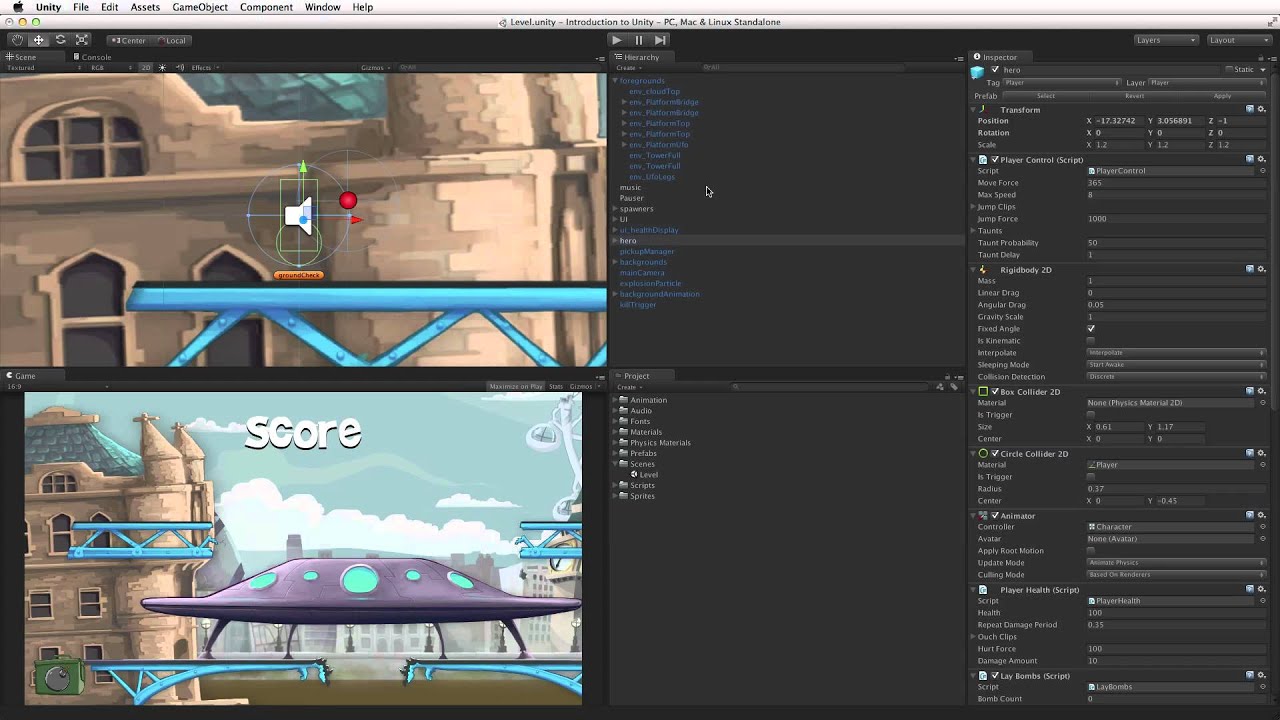Click the prefab Apply button
The image size is (1280, 720).
coord(1222,96)
